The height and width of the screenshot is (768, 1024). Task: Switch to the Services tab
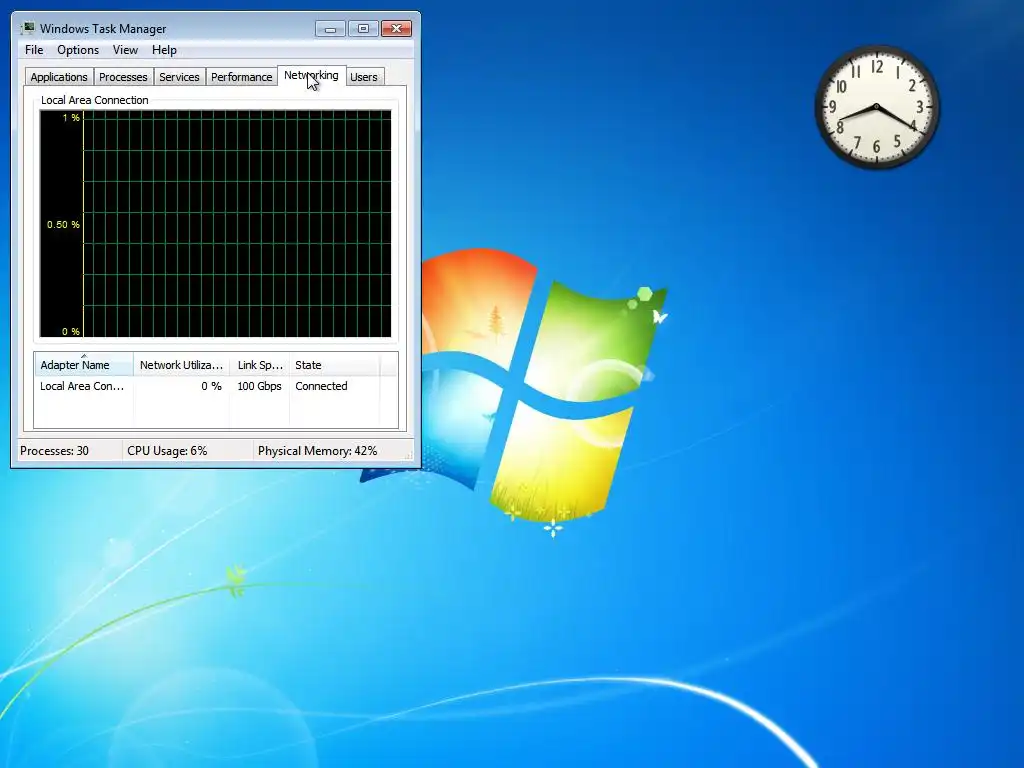(x=179, y=77)
